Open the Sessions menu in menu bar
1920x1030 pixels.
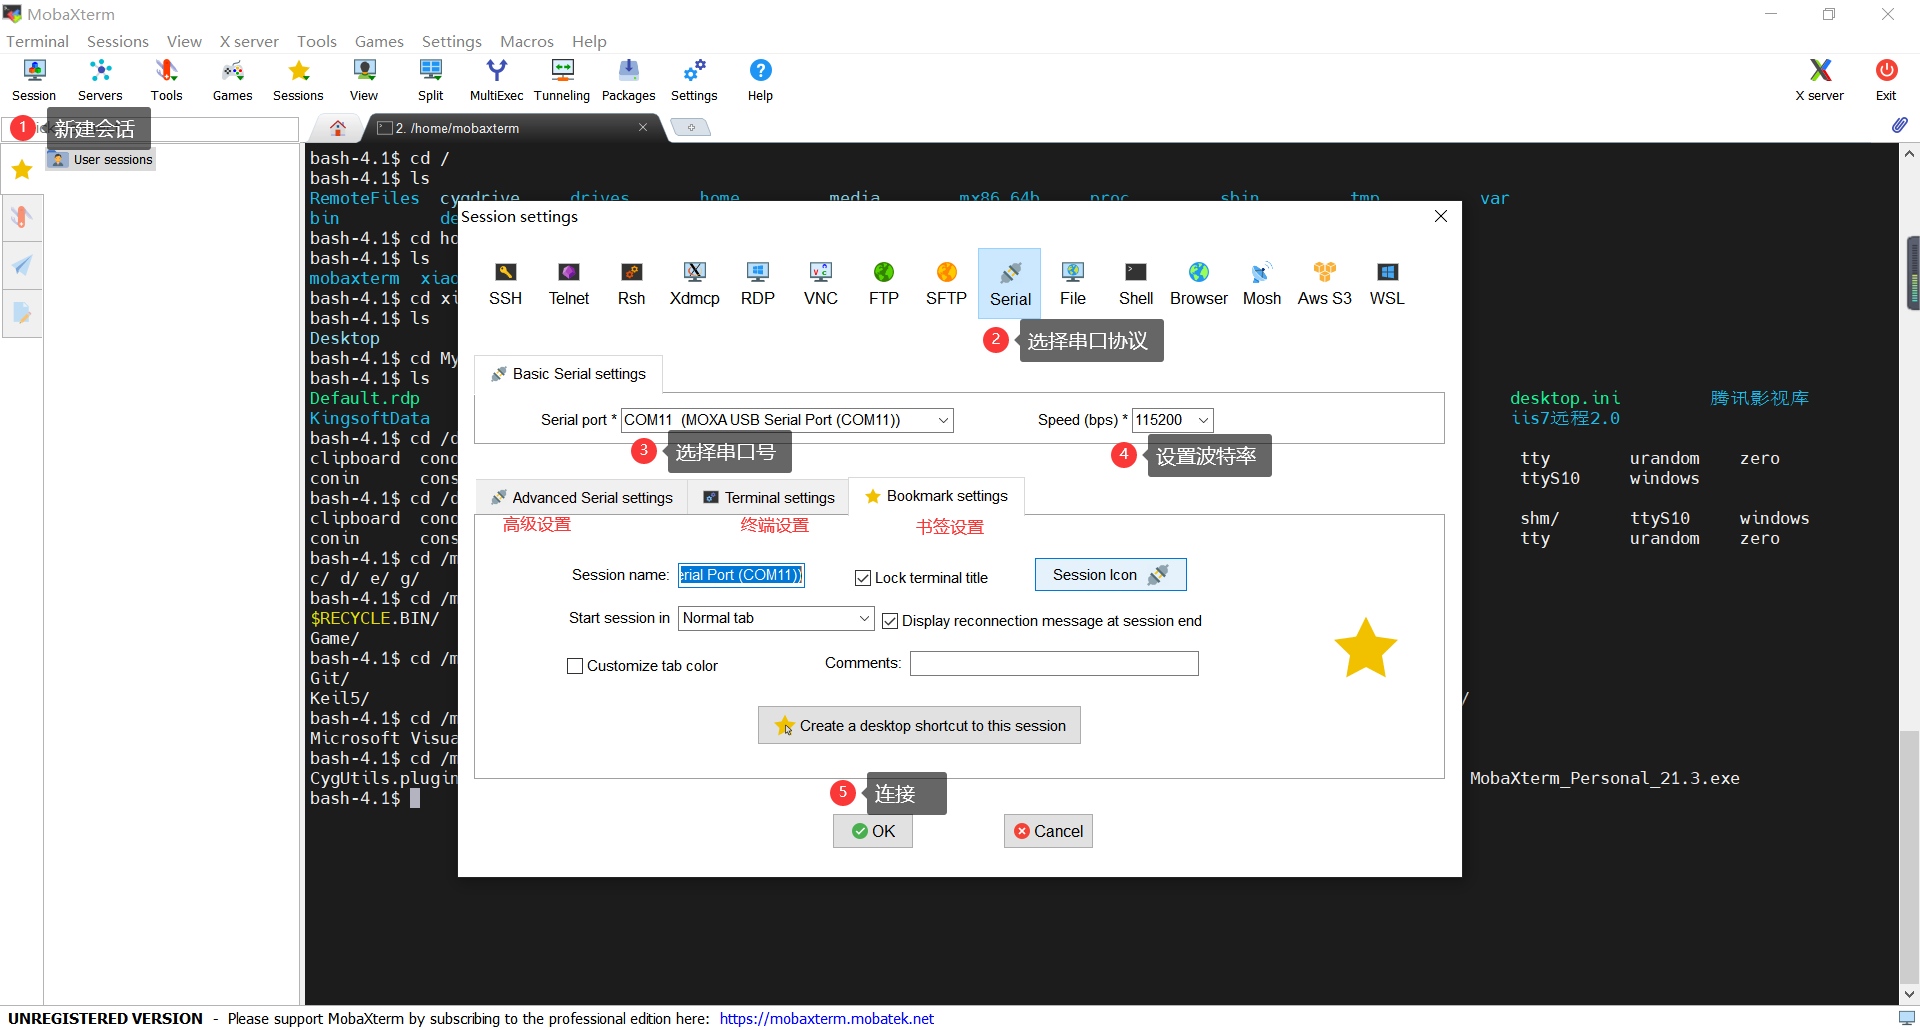tap(118, 41)
